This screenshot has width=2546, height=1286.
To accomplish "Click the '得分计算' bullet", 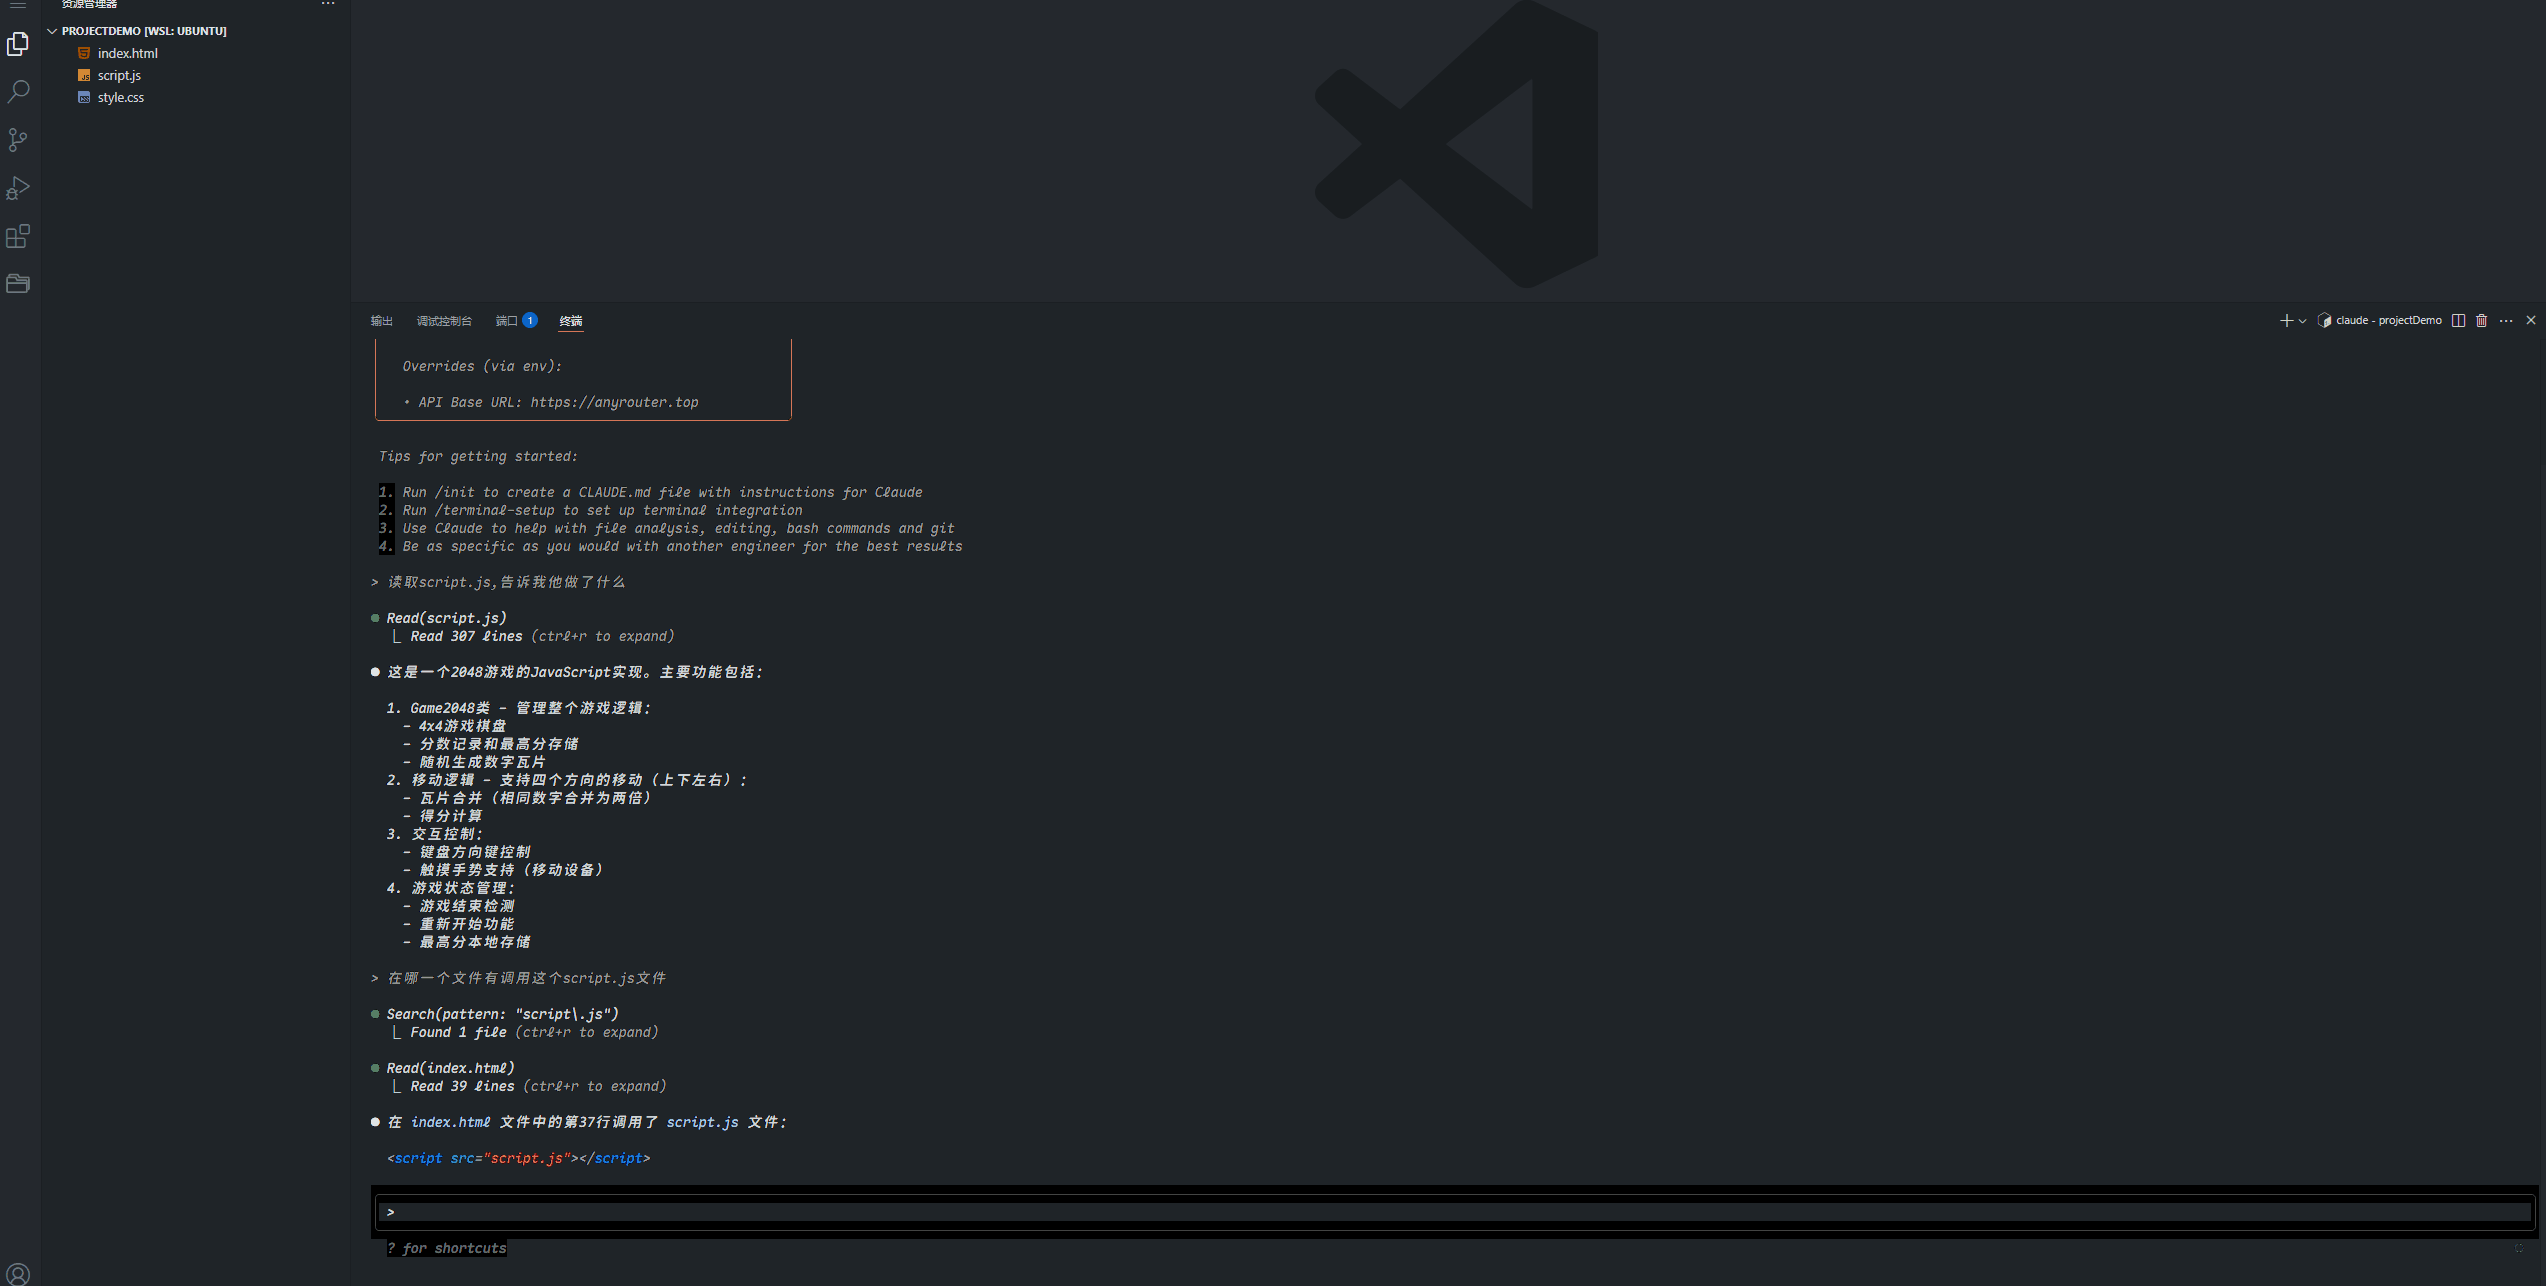I will point(442,816).
